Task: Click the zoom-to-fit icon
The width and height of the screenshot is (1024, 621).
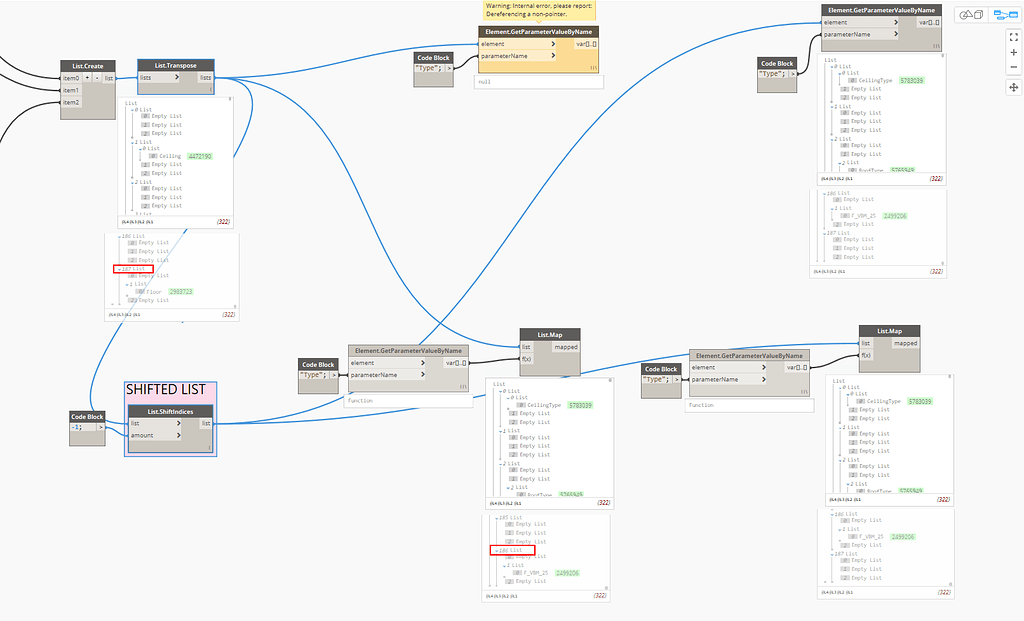Action: pyautogui.click(x=1013, y=38)
